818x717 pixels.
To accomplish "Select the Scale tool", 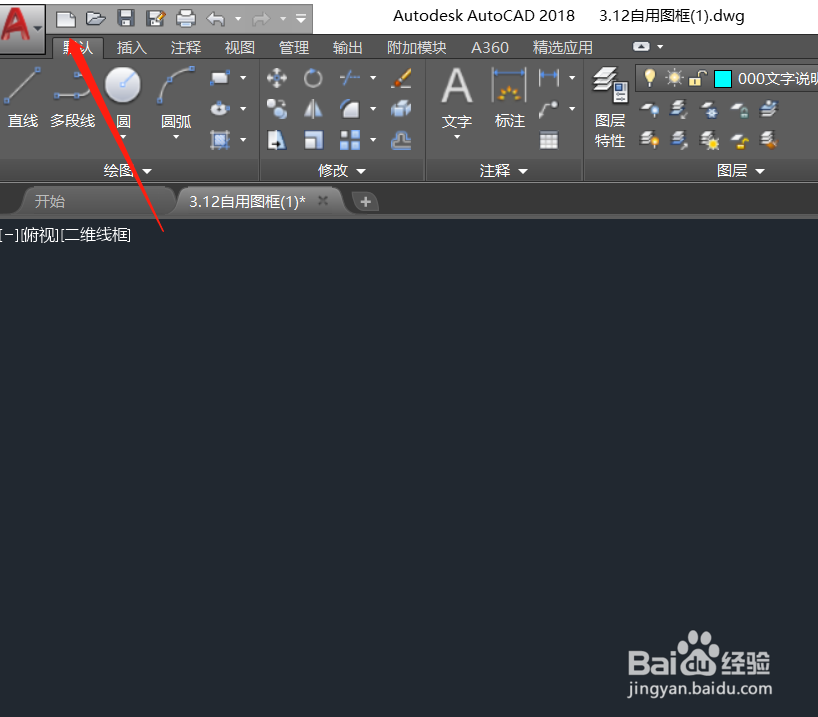I will [x=313, y=140].
